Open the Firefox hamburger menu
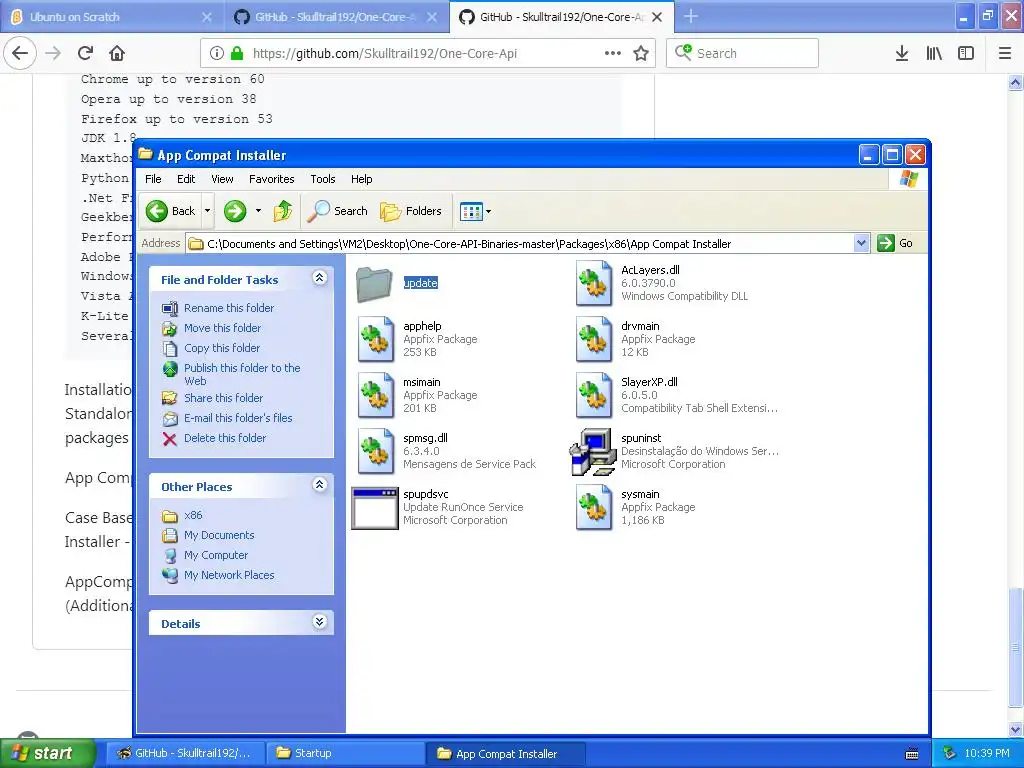1024x768 pixels. pyautogui.click(x=1005, y=54)
